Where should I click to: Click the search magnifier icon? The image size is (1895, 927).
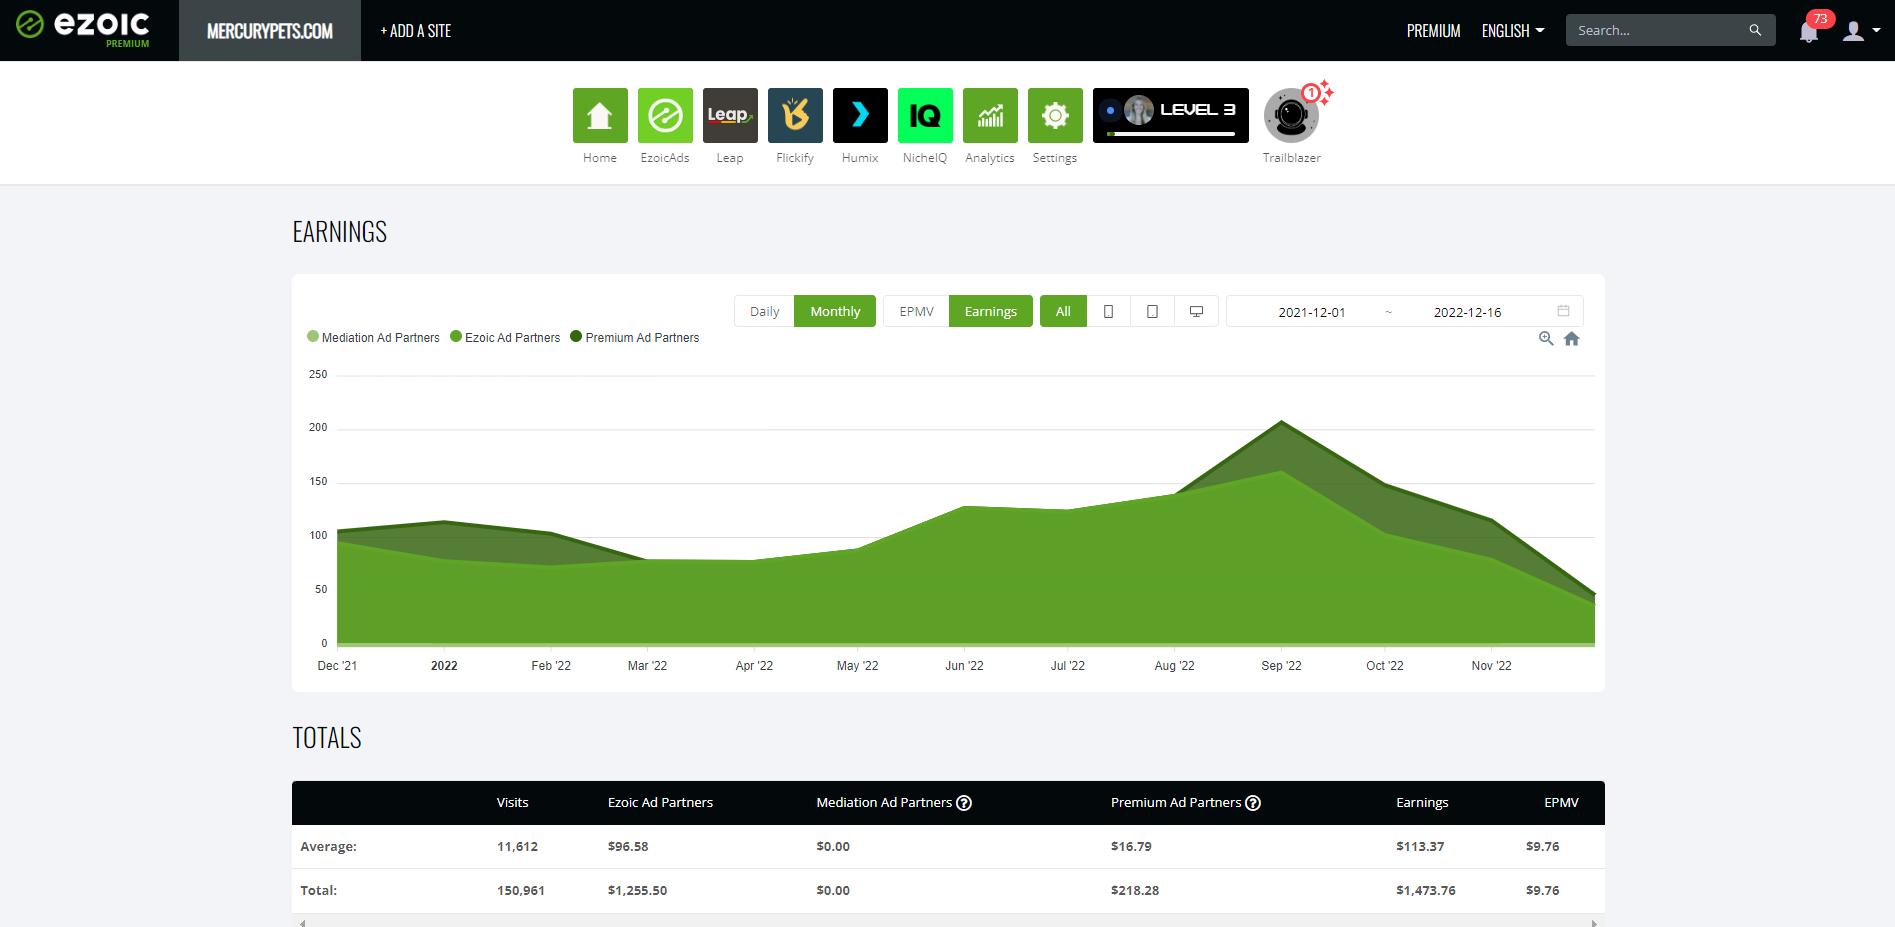click(x=1755, y=30)
